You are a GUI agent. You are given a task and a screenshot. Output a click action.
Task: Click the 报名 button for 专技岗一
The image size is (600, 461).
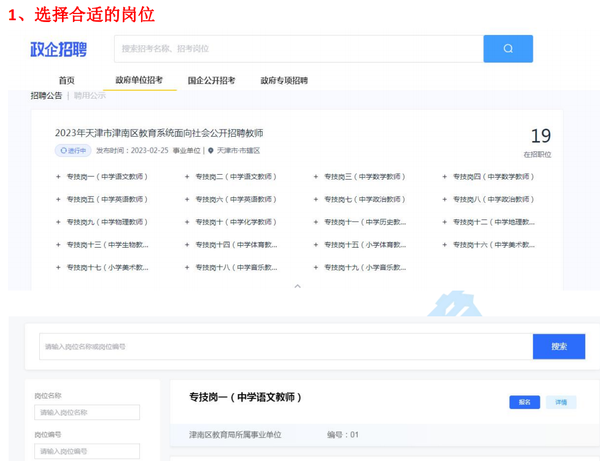[524, 402]
